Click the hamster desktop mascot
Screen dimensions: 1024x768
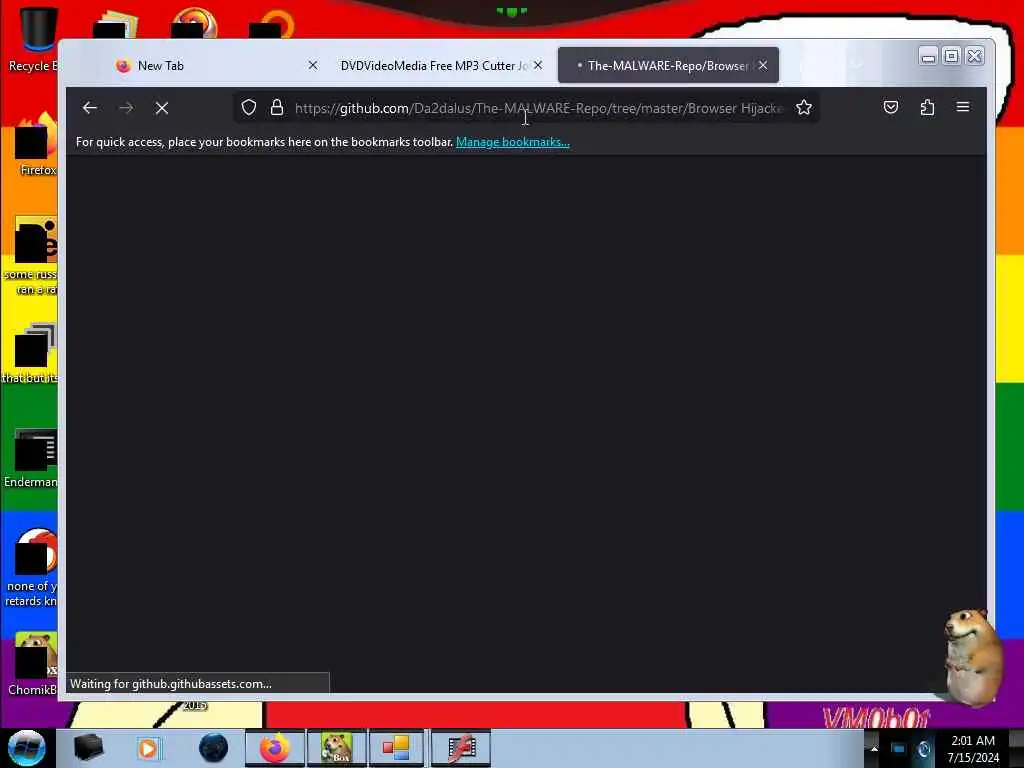[973, 656]
